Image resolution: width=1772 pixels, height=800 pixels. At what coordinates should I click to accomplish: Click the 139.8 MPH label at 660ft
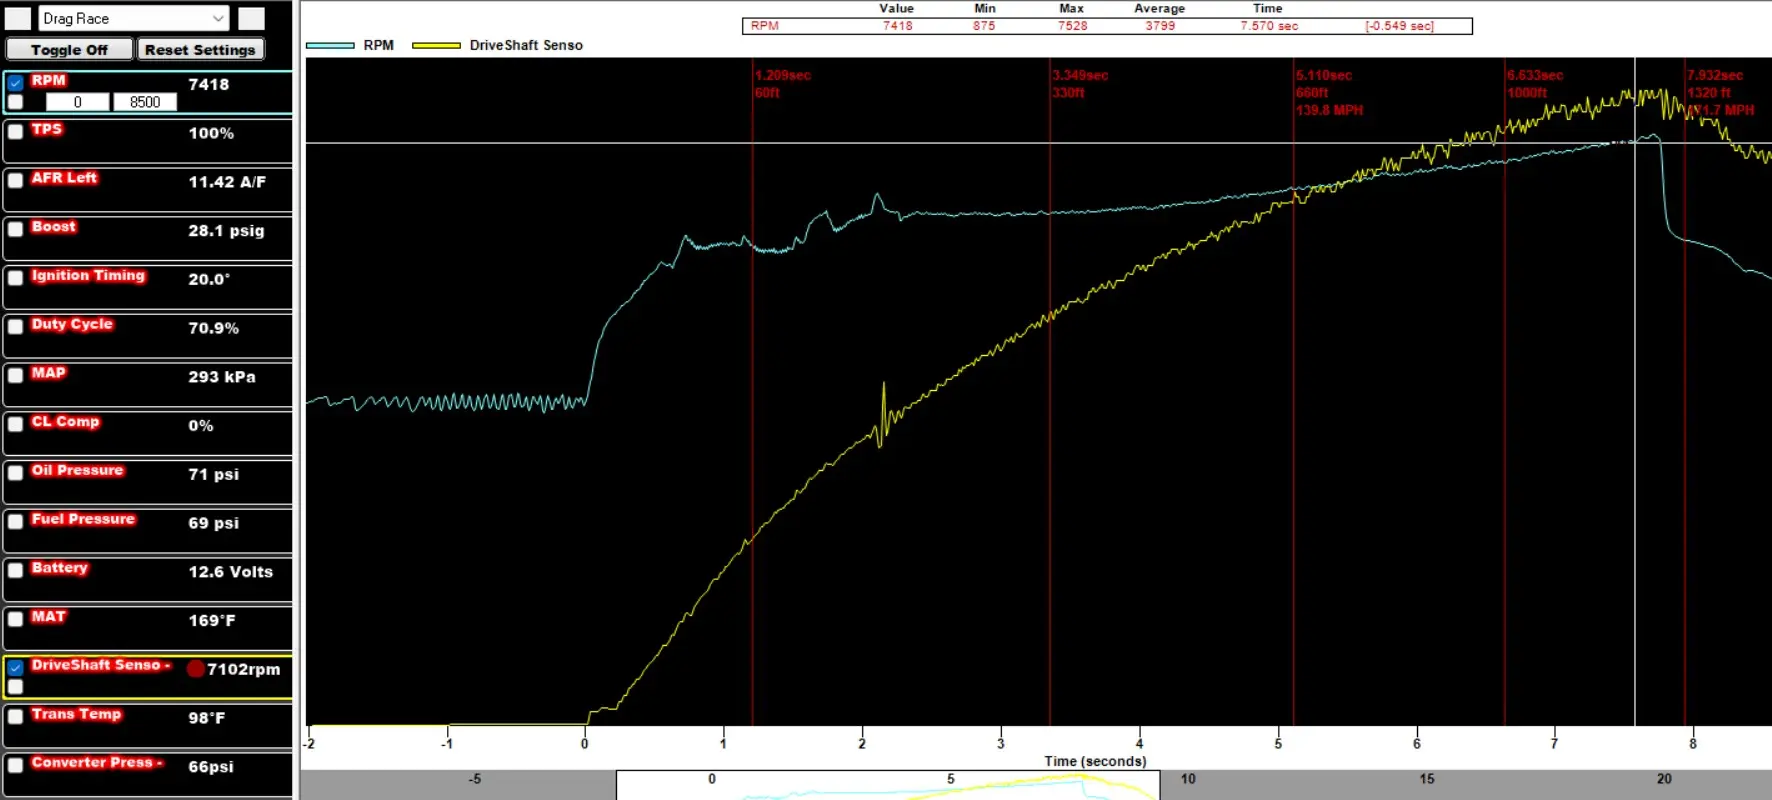tap(1329, 110)
